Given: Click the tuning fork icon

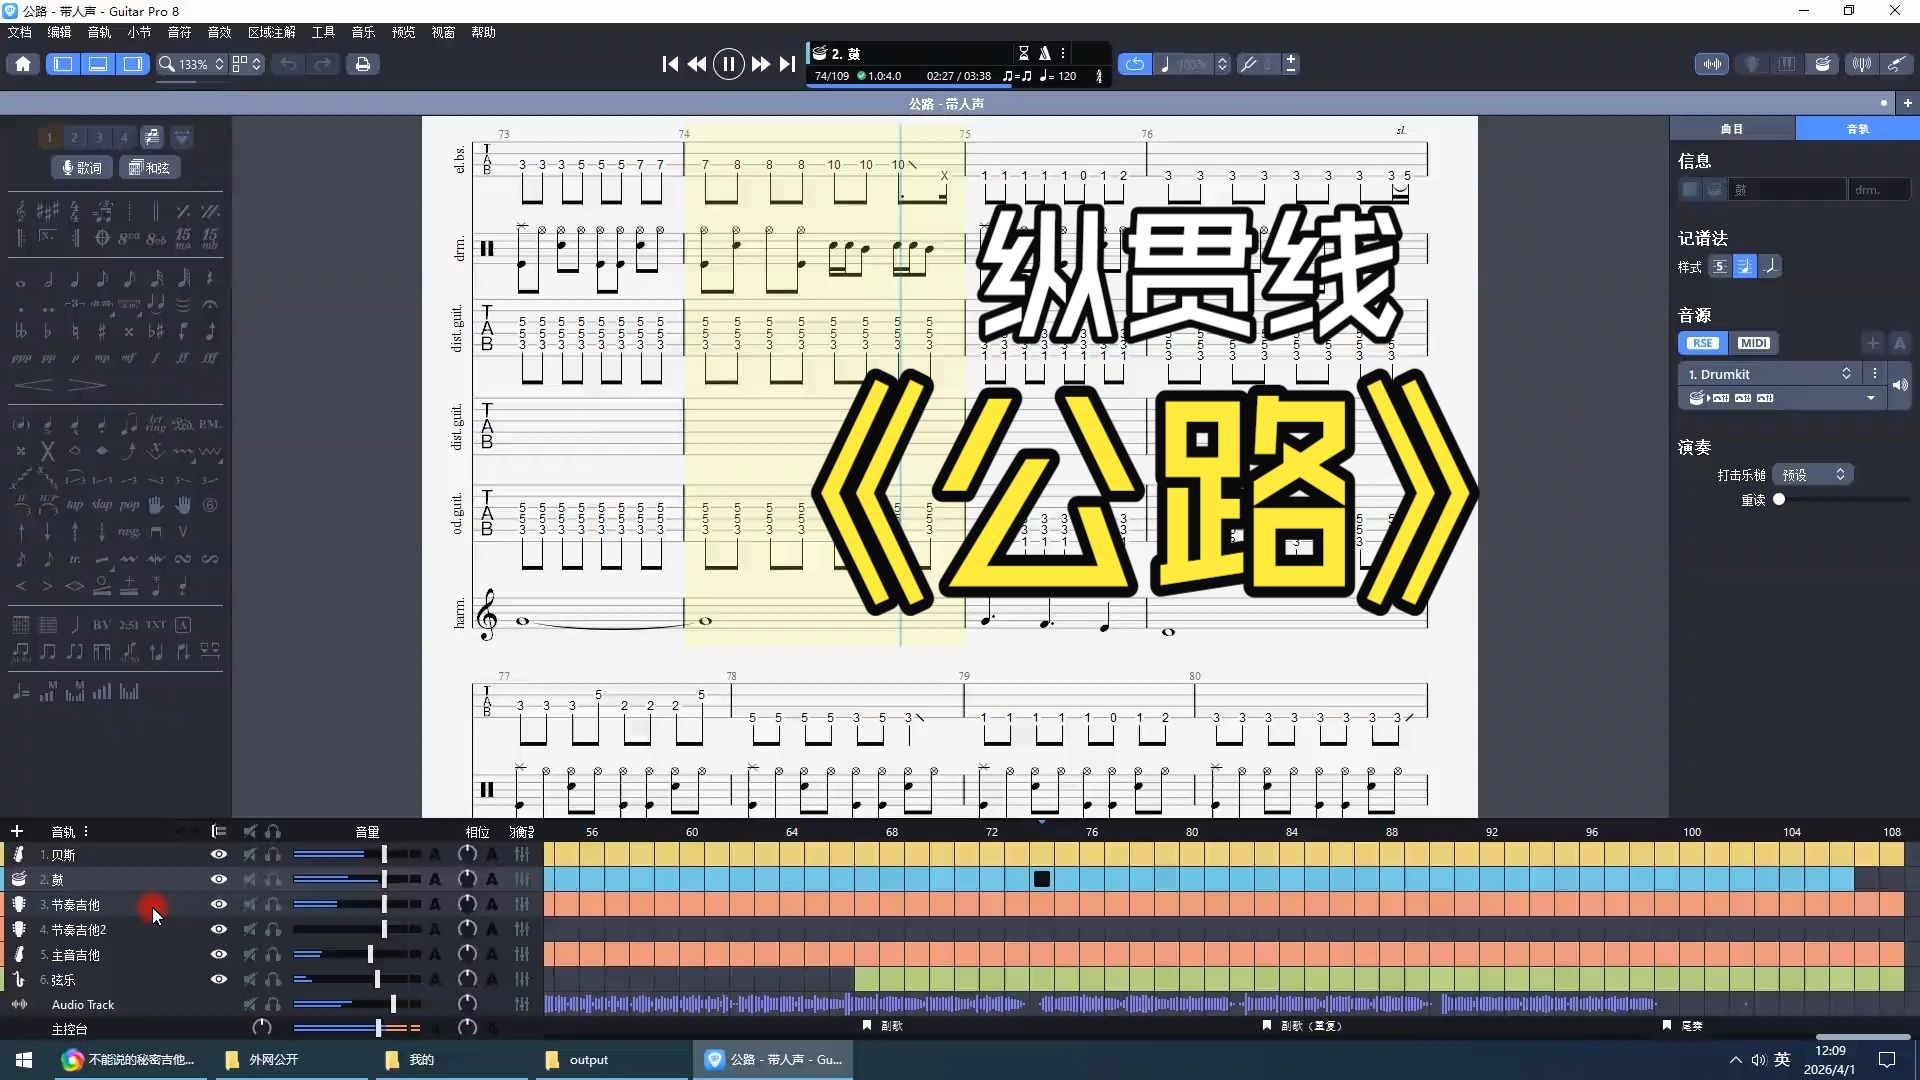Looking at the screenshot, I should 1248,64.
